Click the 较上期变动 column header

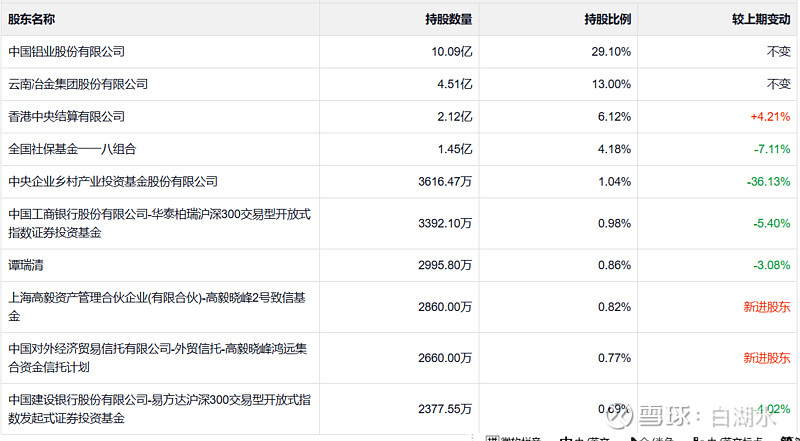pos(761,19)
